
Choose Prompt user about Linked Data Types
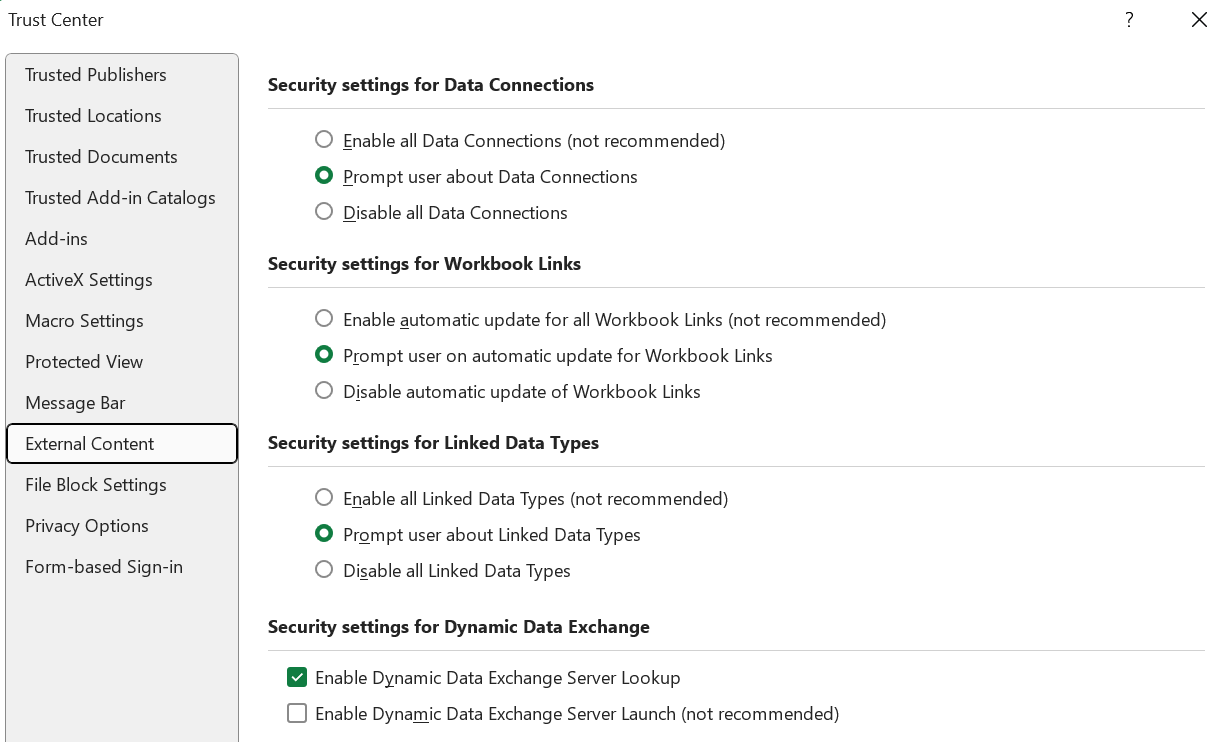(x=324, y=533)
